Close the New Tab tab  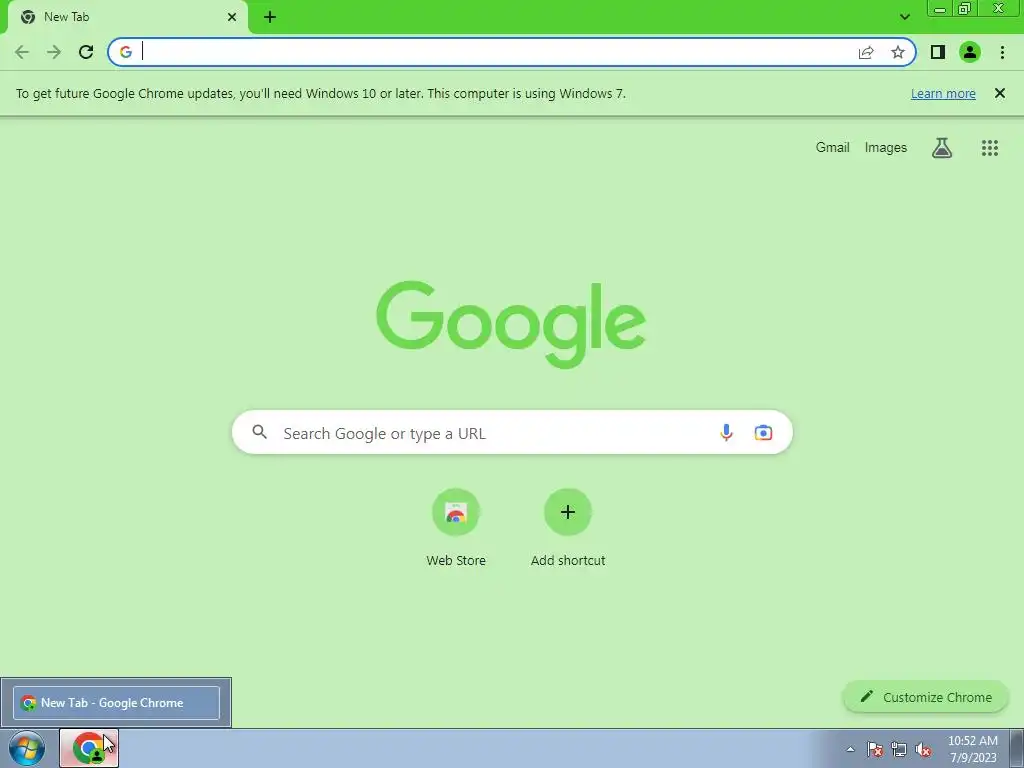[232, 17]
